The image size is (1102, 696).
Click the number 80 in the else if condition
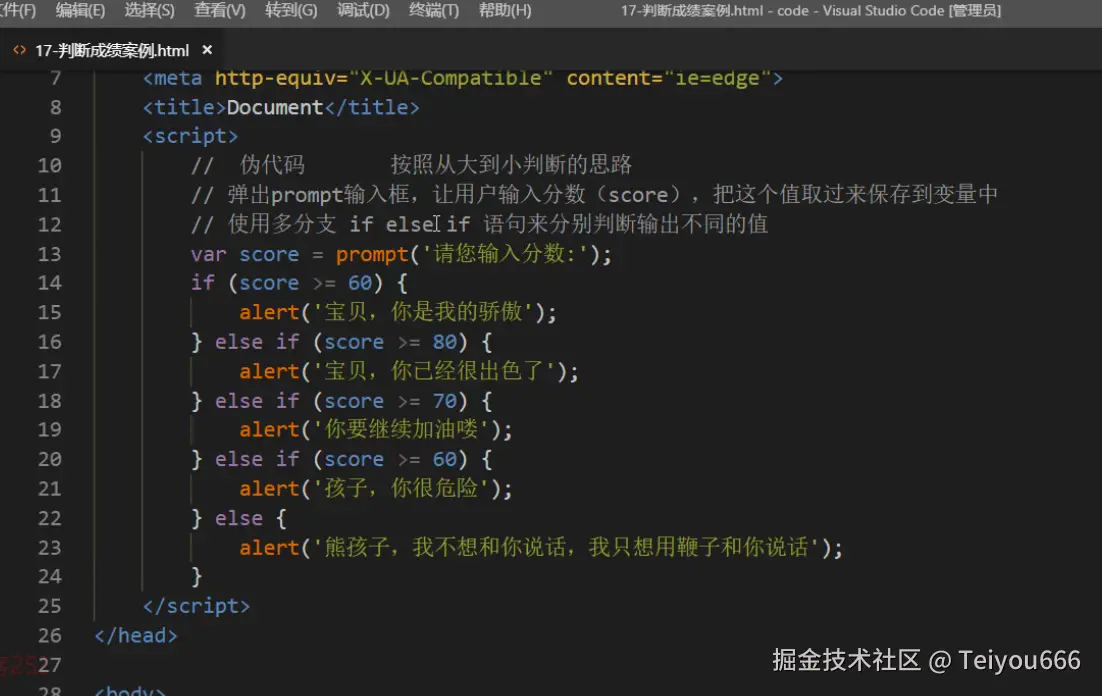click(x=444, y=342)
